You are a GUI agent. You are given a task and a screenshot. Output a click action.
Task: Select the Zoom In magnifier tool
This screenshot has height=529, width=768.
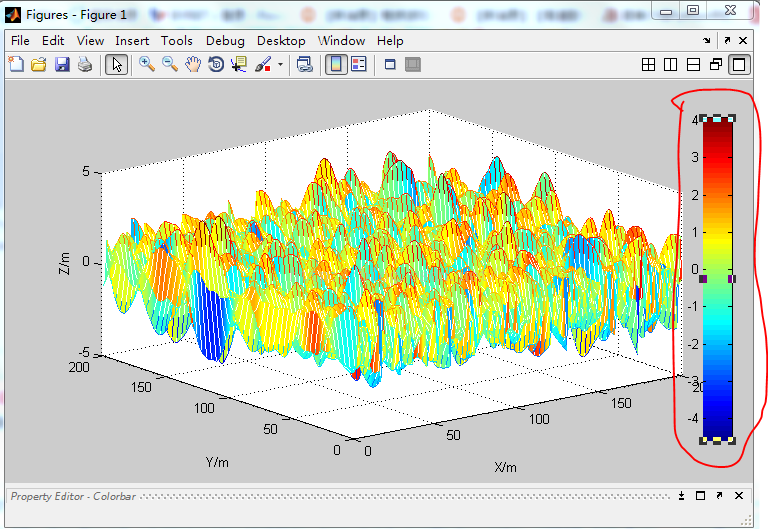[x=147, y=65]
